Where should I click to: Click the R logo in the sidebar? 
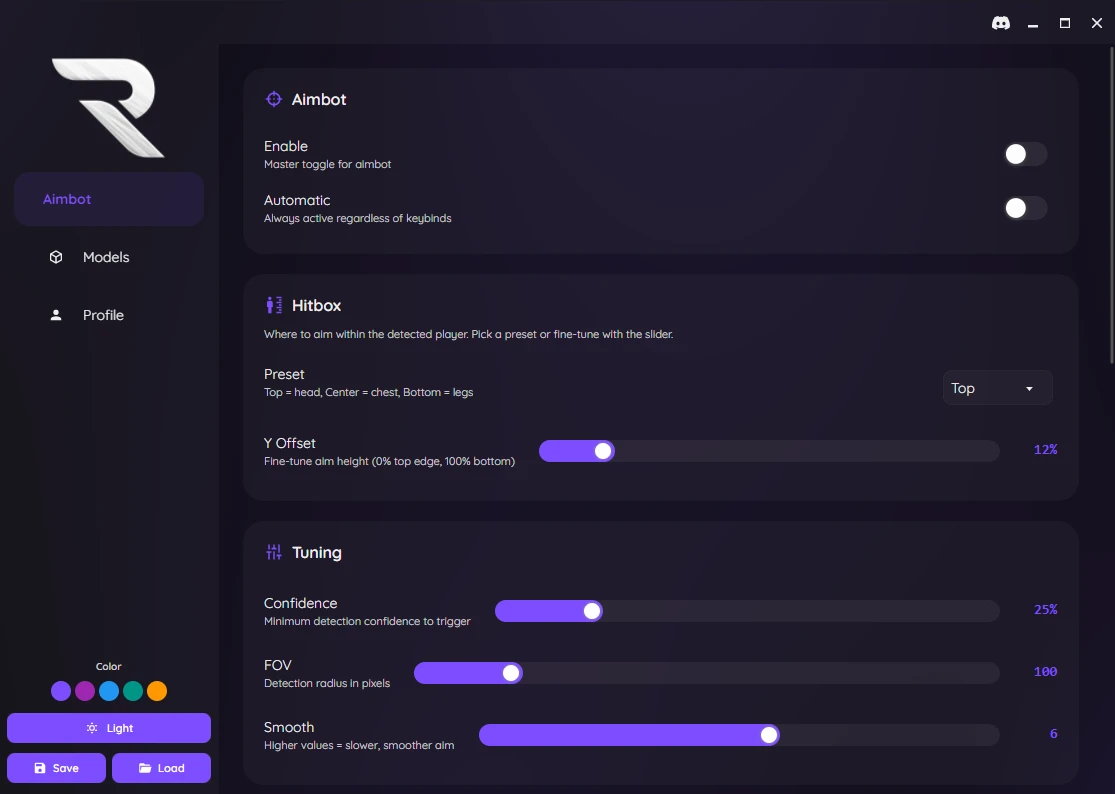point(108,107)
